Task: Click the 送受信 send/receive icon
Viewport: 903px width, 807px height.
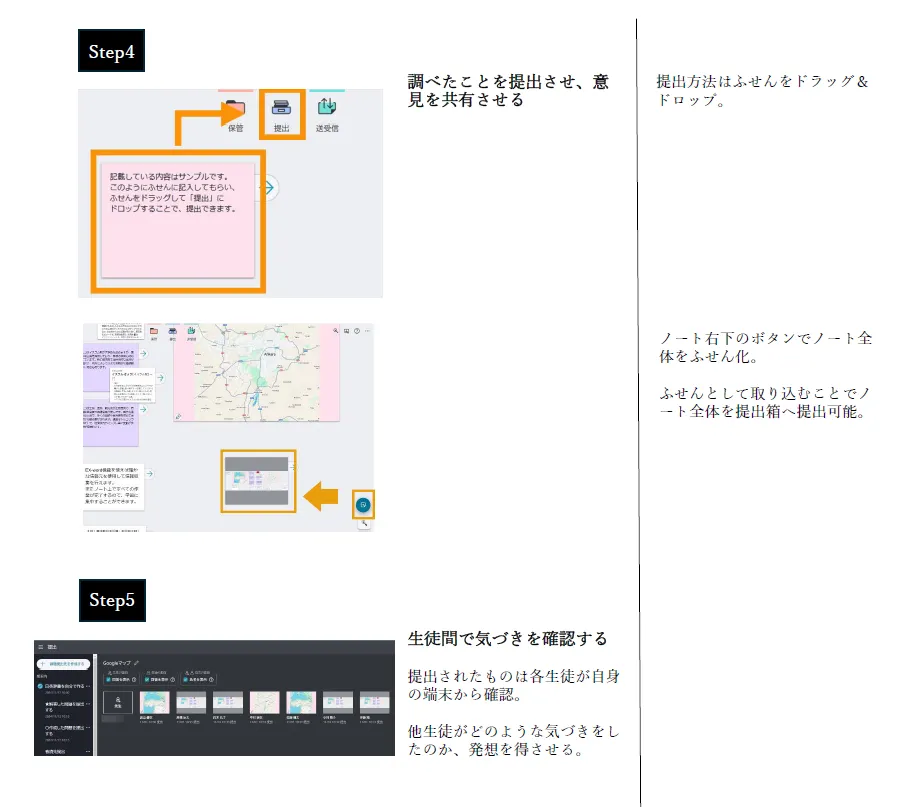Action: 326,108
